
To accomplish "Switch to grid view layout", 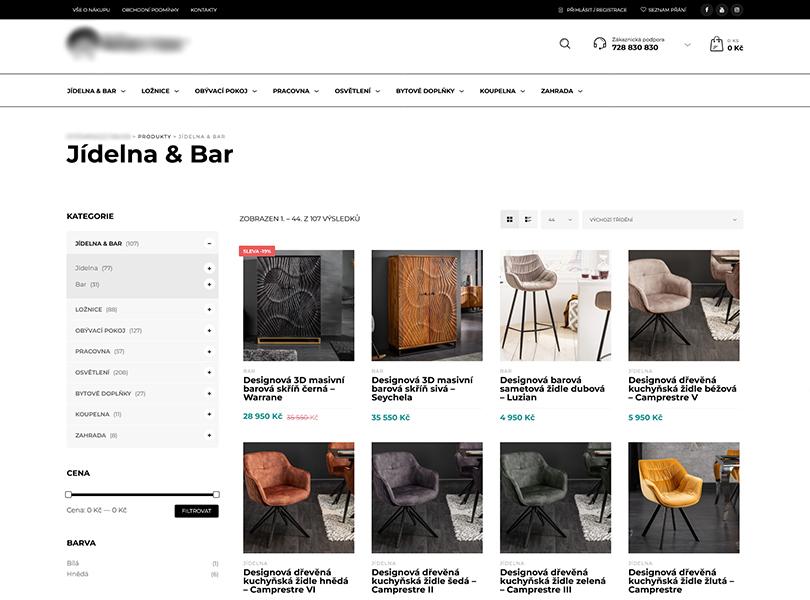I will pos(510,220).
